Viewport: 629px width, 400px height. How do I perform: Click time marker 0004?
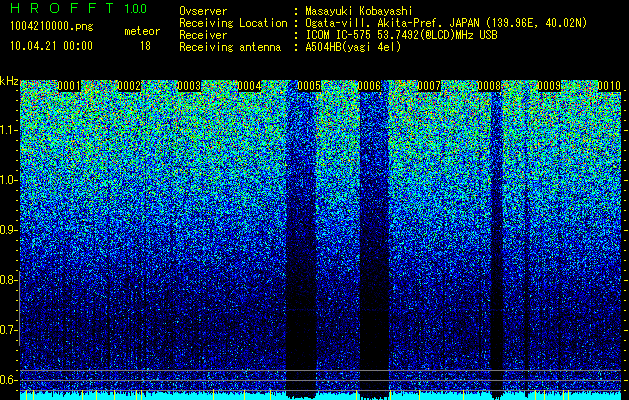pyautogui.click(x=249, y=86)
